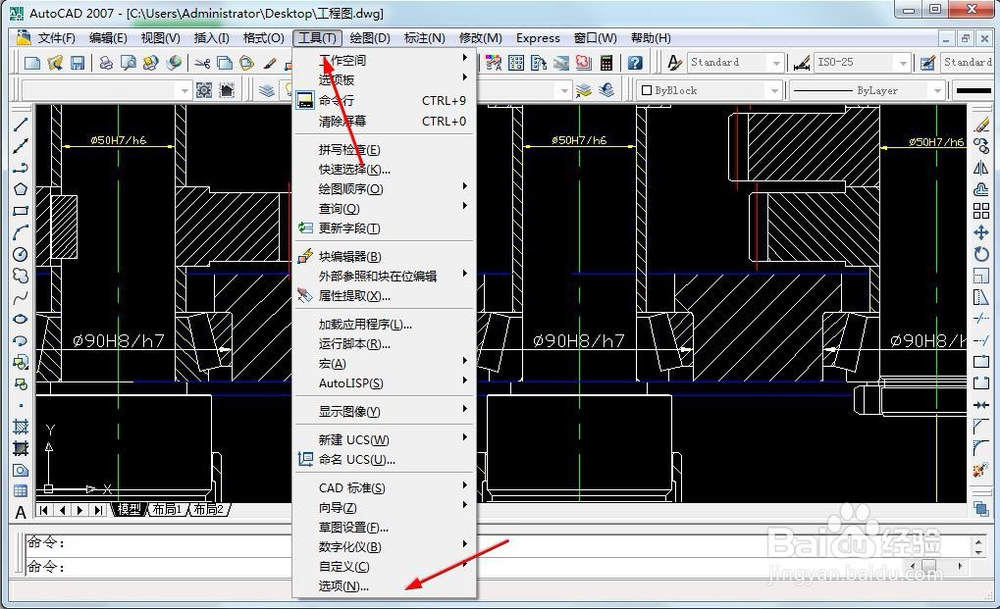Select the Spline tool

pyautogui.click(x=20, y=297)
